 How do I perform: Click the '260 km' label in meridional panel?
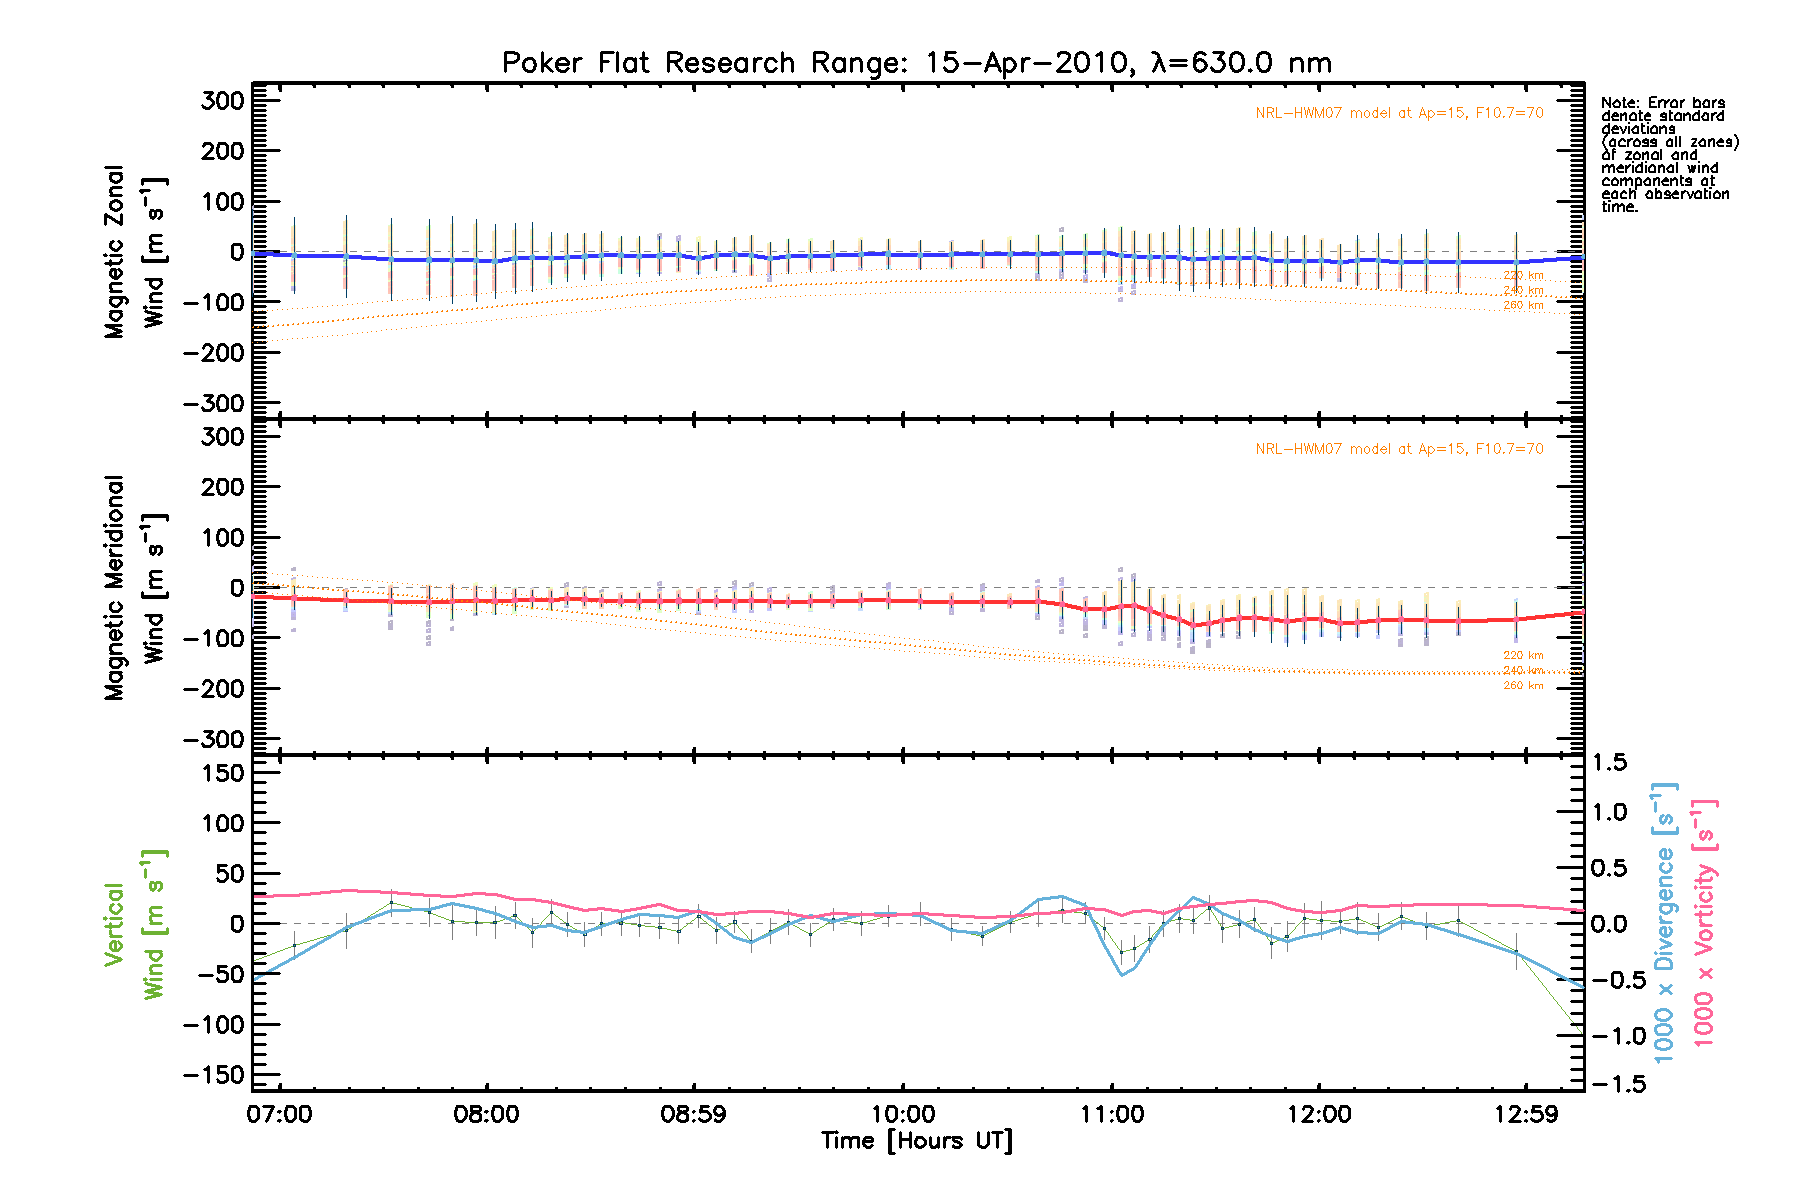(x=1523, y=686)
